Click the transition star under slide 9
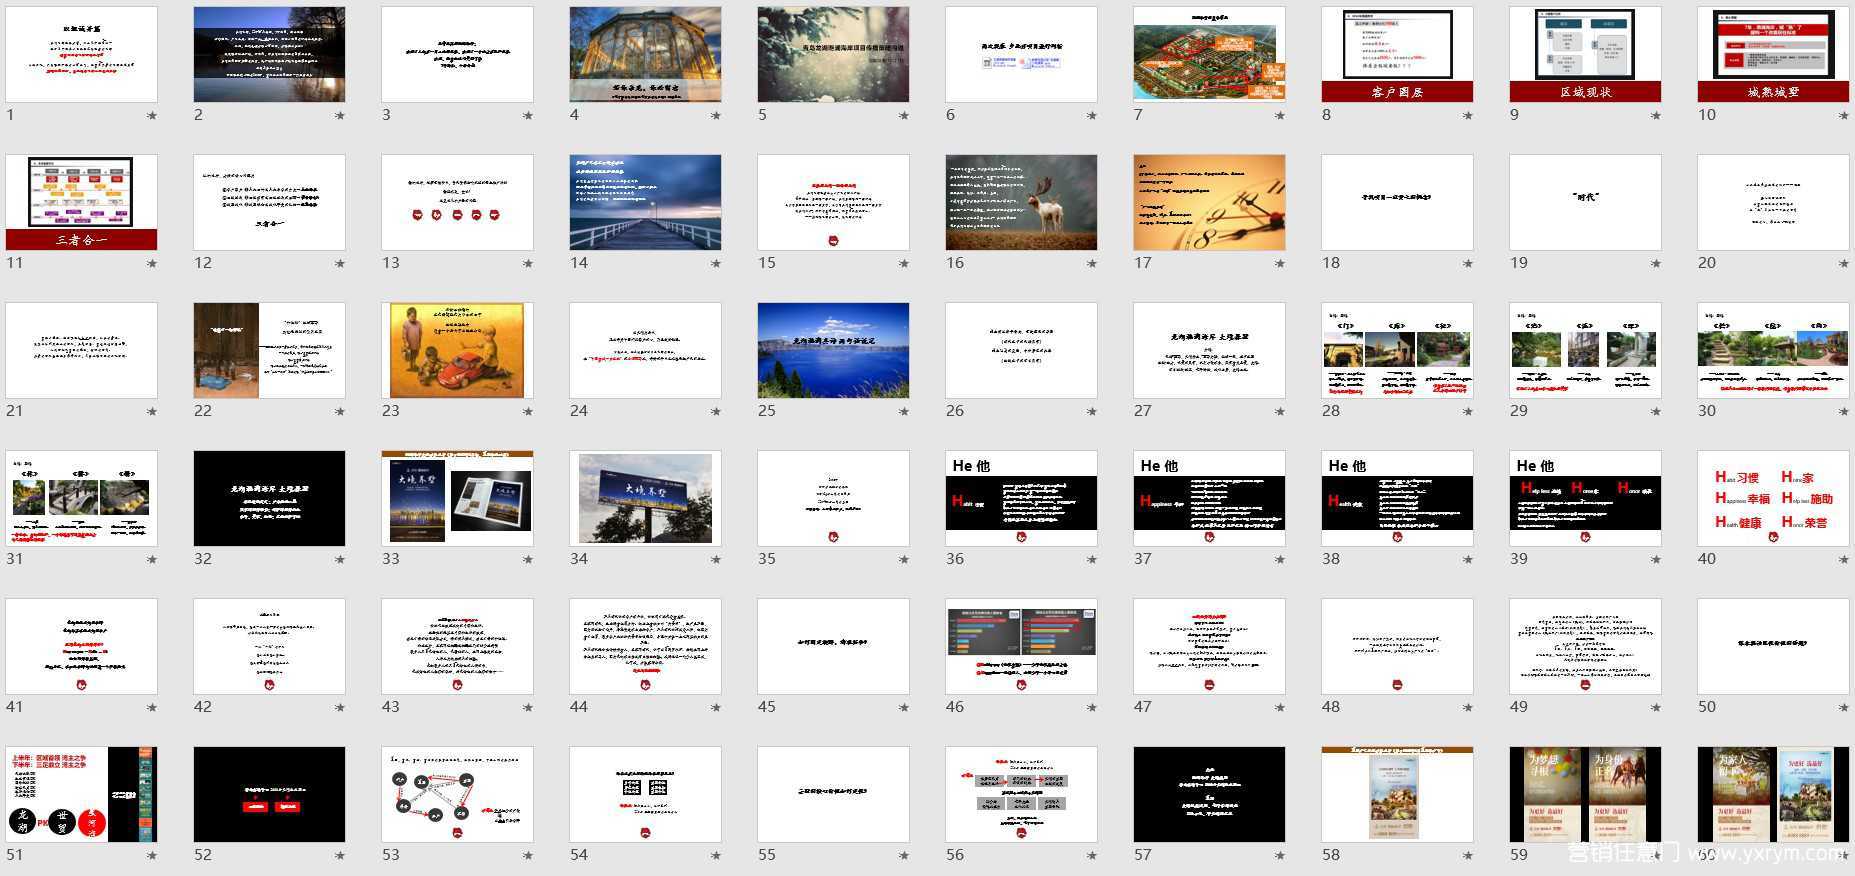Image resolution: width=1855 pixels, height=876 pixels. pos(1656,116)
